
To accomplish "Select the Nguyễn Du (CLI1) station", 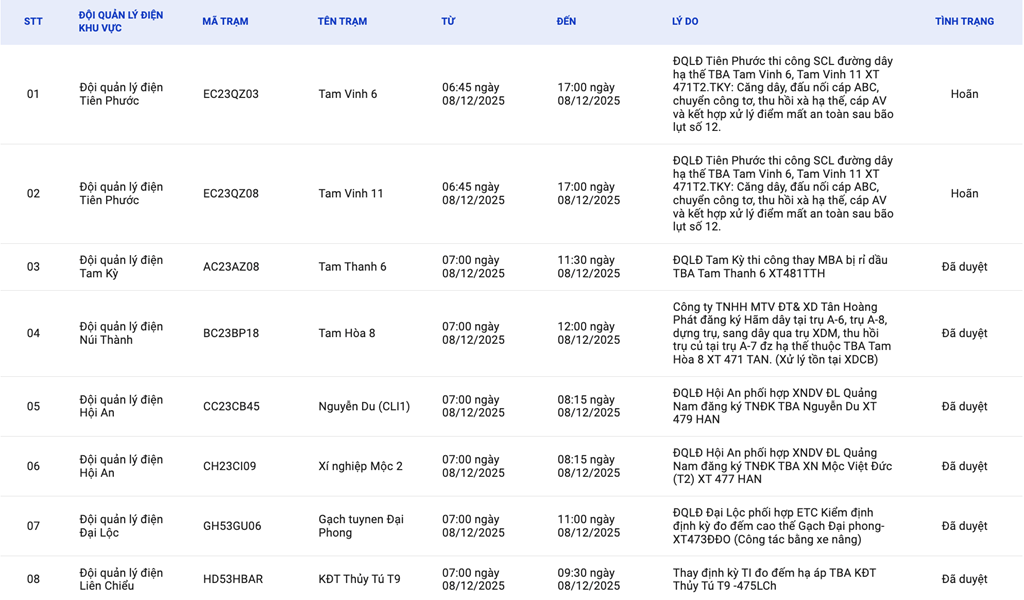I will pyautogui.click(x=364, y=407).
